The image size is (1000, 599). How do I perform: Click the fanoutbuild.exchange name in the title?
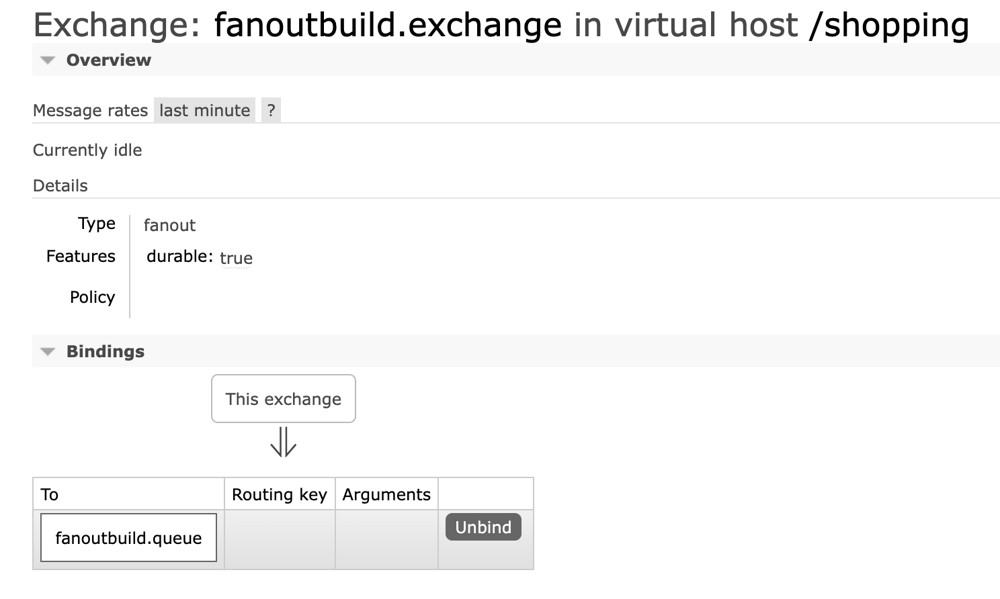tap(388, 25)
